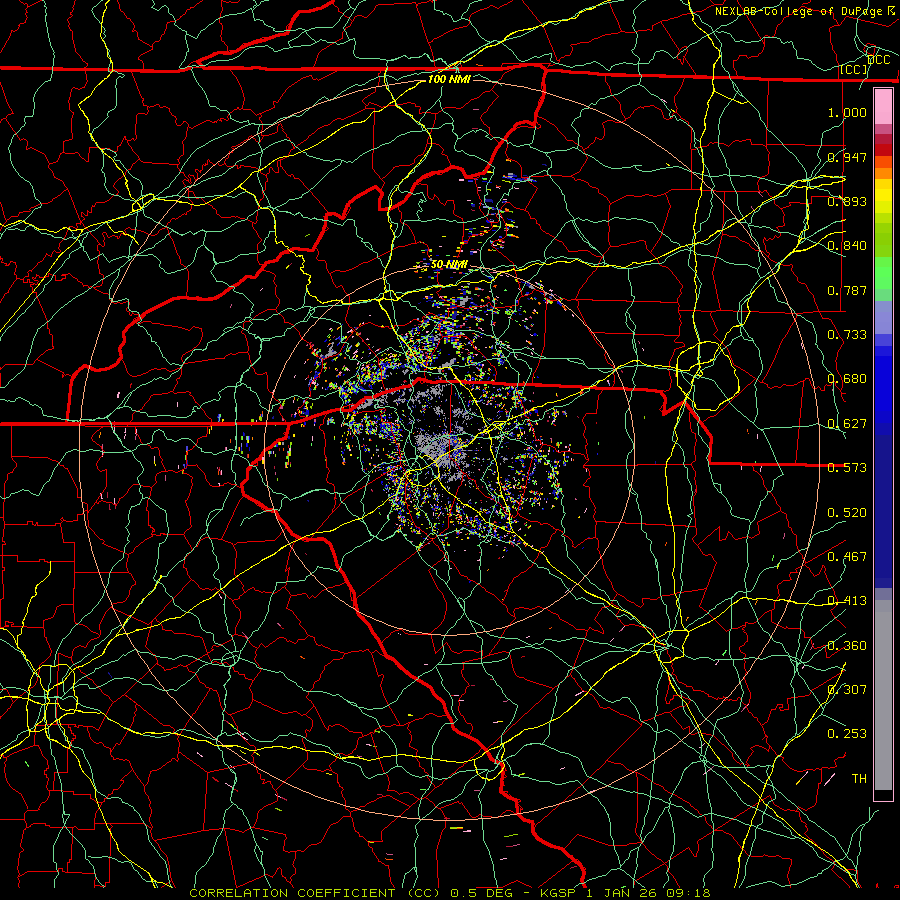Click the 0.253 scale value
The height and width of the screenshot is (900, 900).
847,734
